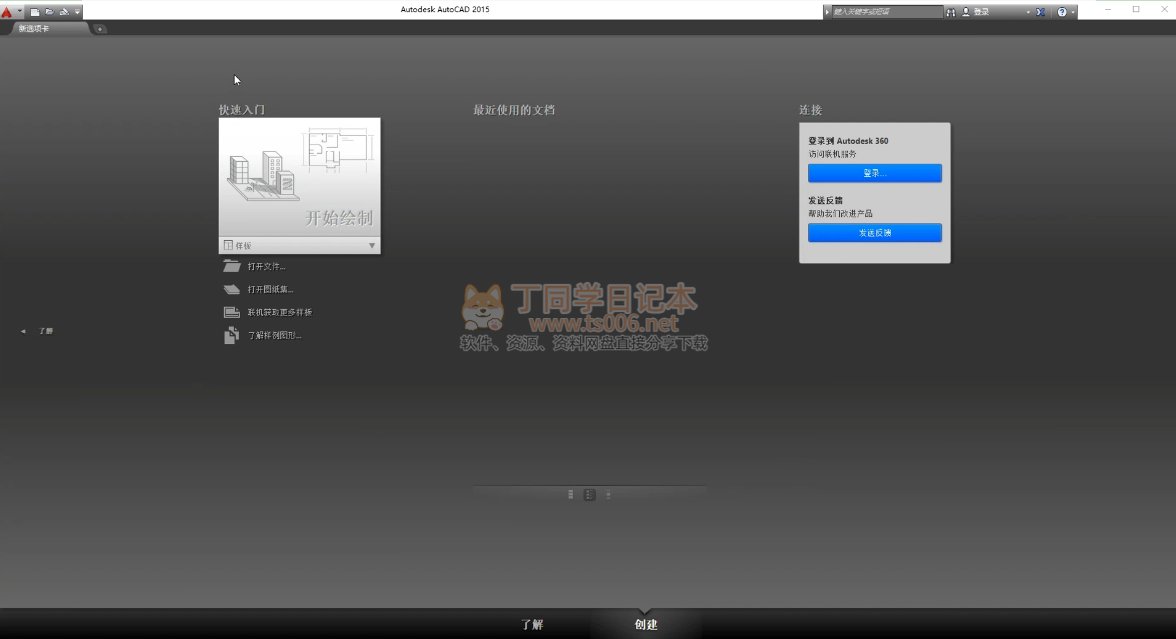Image resolution: width=1176 pixels, height=639 pixels.
Task: Click the blue 登录 button for Autodesk 360
Action: pos(875,173)
